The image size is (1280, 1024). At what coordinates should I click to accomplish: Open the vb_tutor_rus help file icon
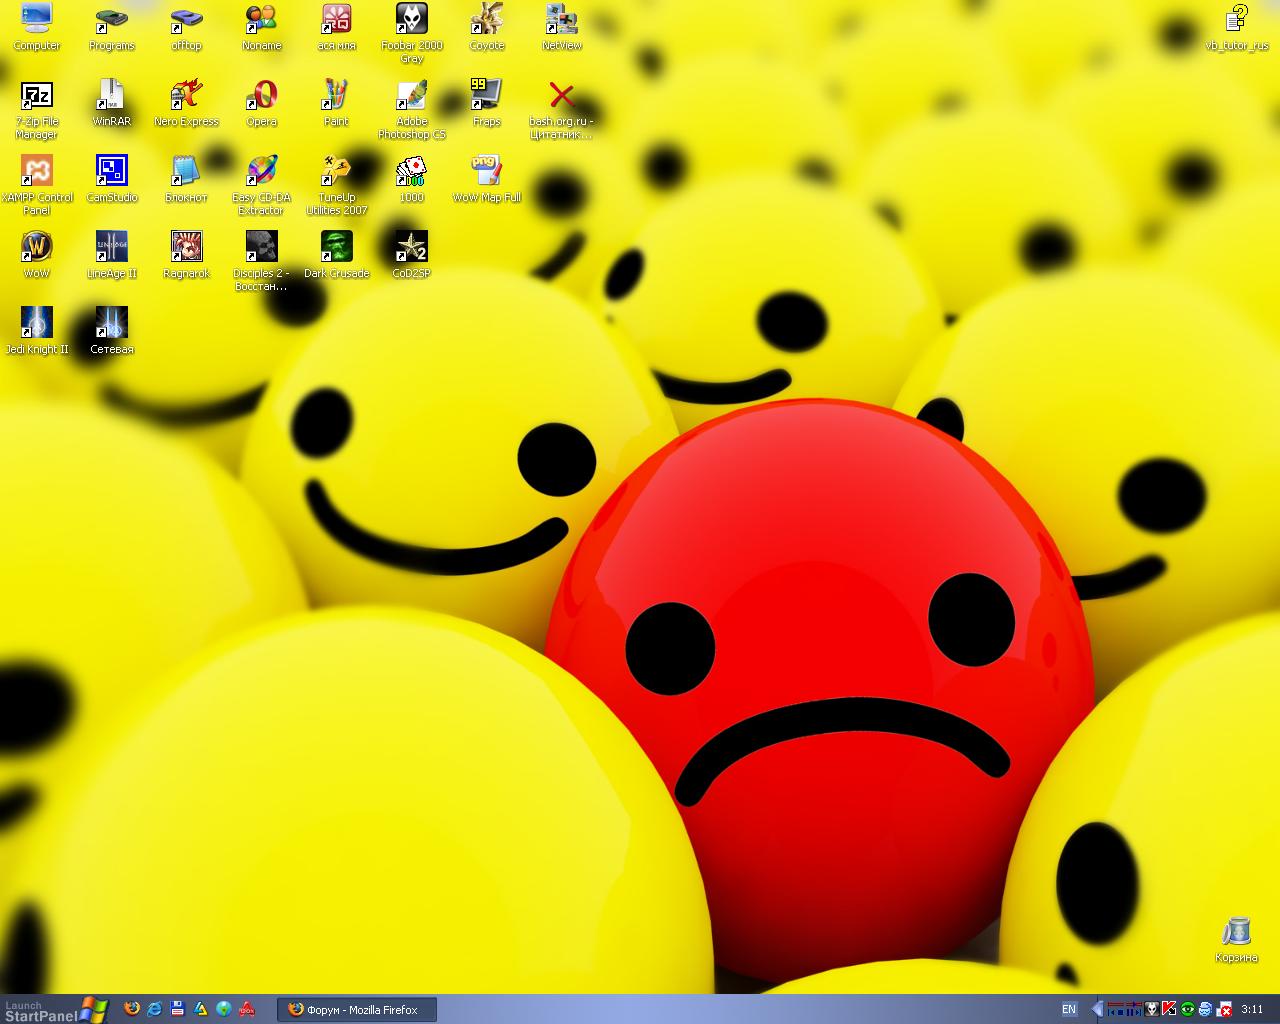click(x=1236, y=27)
